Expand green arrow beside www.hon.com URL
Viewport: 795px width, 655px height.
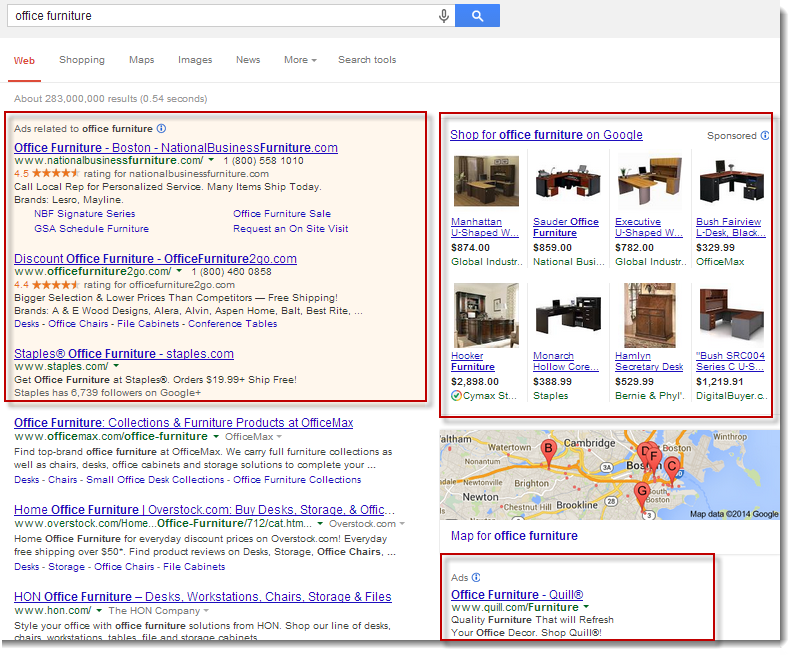pos(99,610)
